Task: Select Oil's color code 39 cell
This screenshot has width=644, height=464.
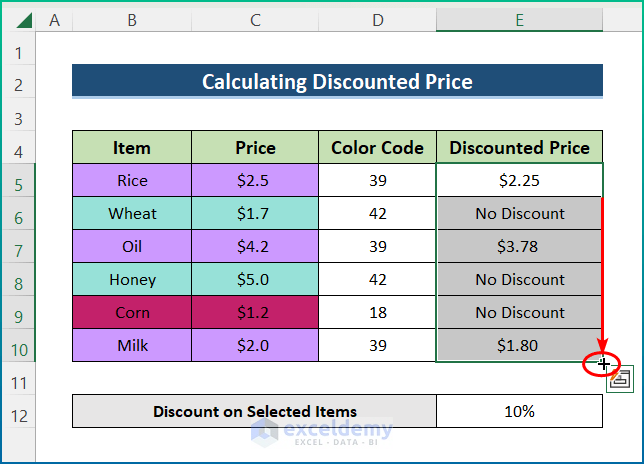Action: click(377, 247)
